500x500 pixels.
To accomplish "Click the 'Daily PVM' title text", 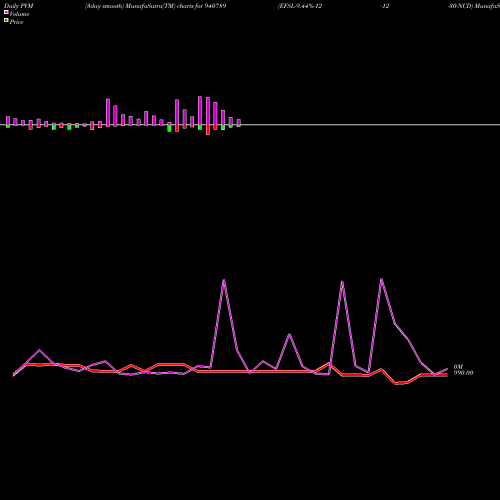I will coord(19,6).
